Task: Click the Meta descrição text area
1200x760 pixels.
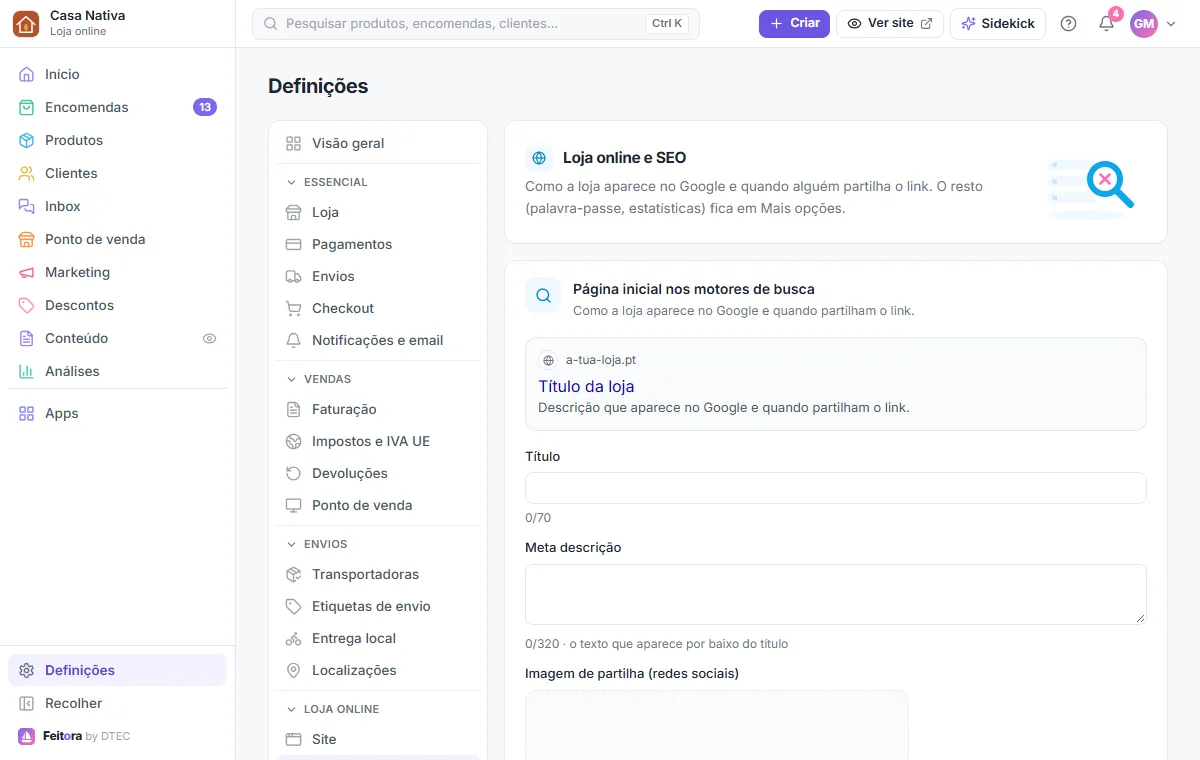Action: coord(836,594)
